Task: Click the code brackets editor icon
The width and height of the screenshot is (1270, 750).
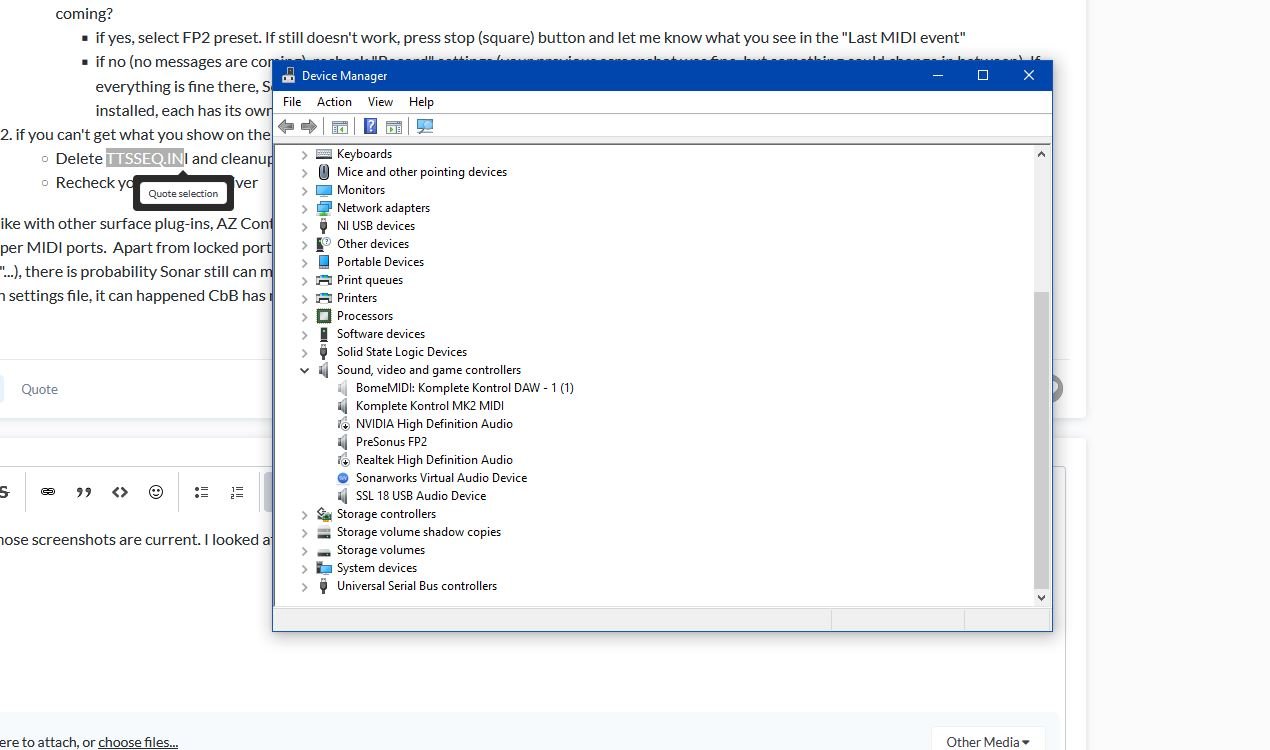Action: click(120, 492)
